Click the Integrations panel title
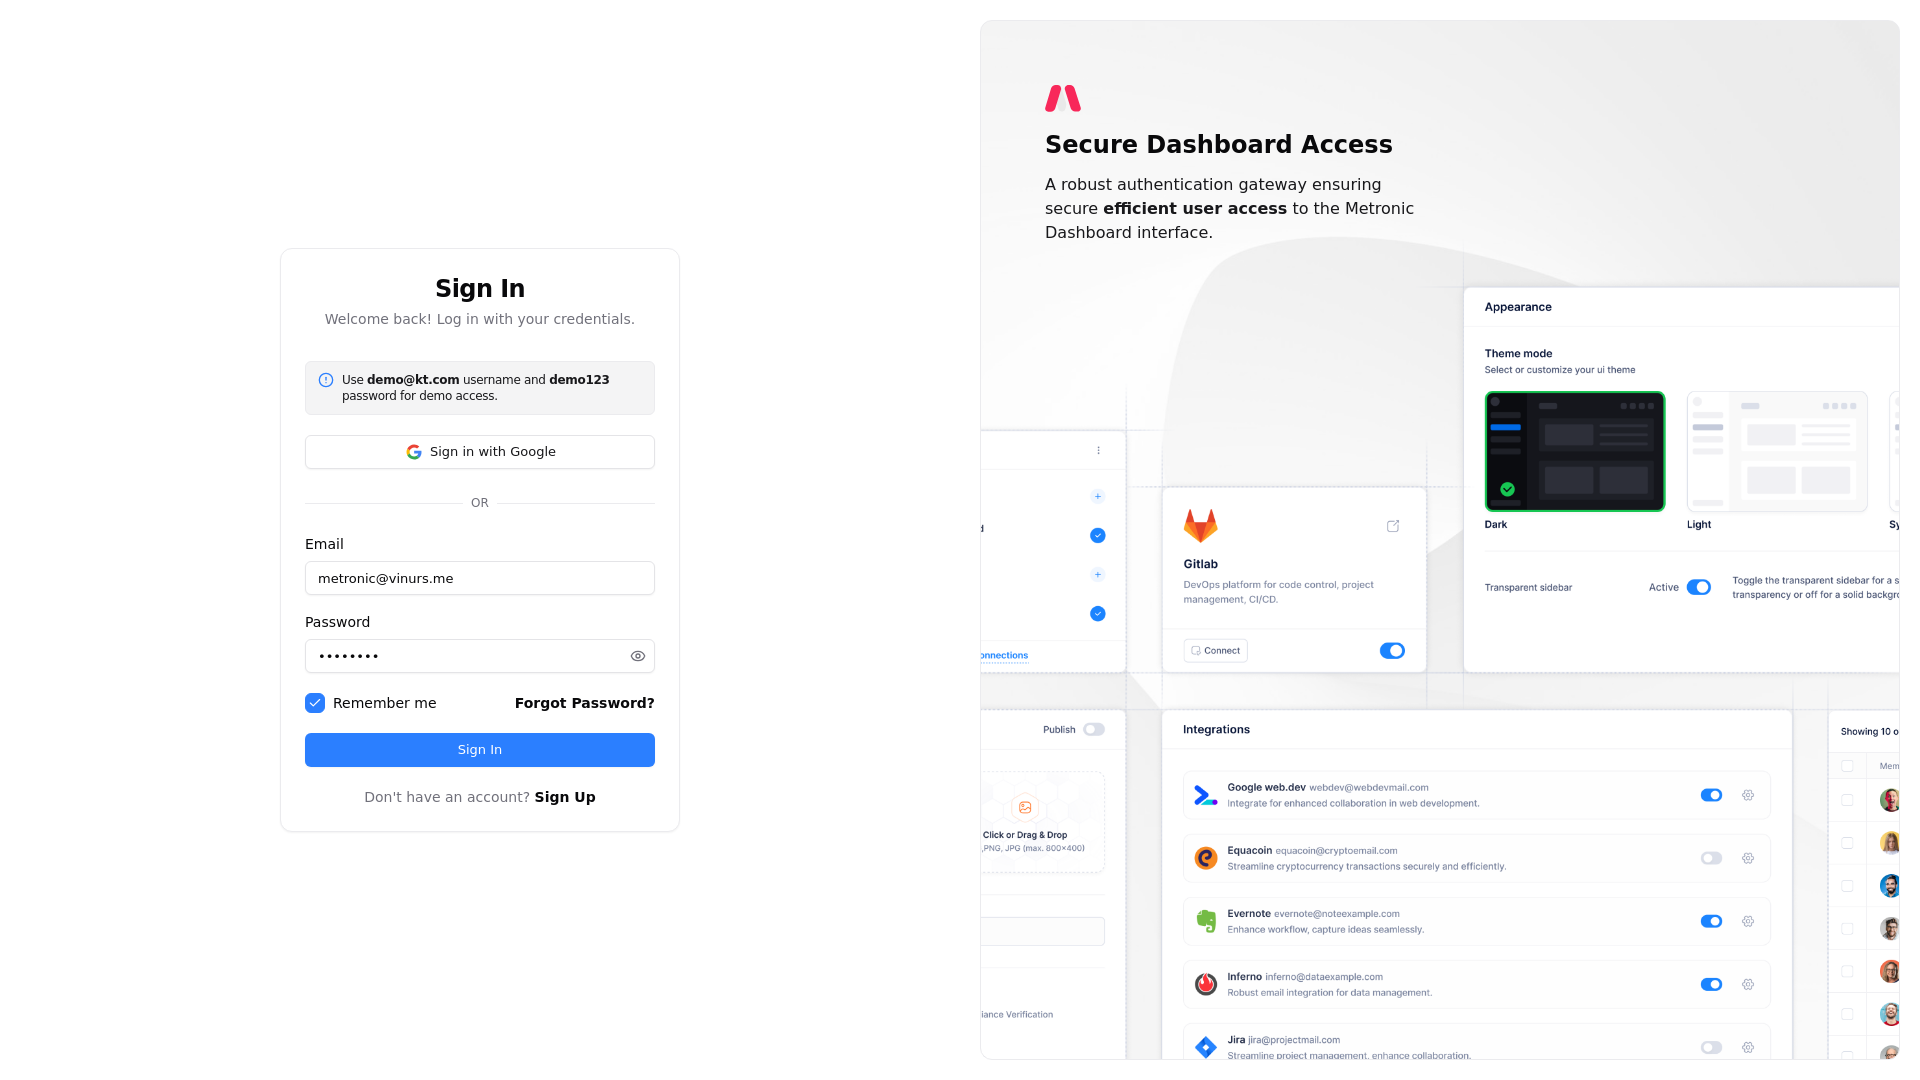Screen dimensions: 1920x1080 [1216, 730]
